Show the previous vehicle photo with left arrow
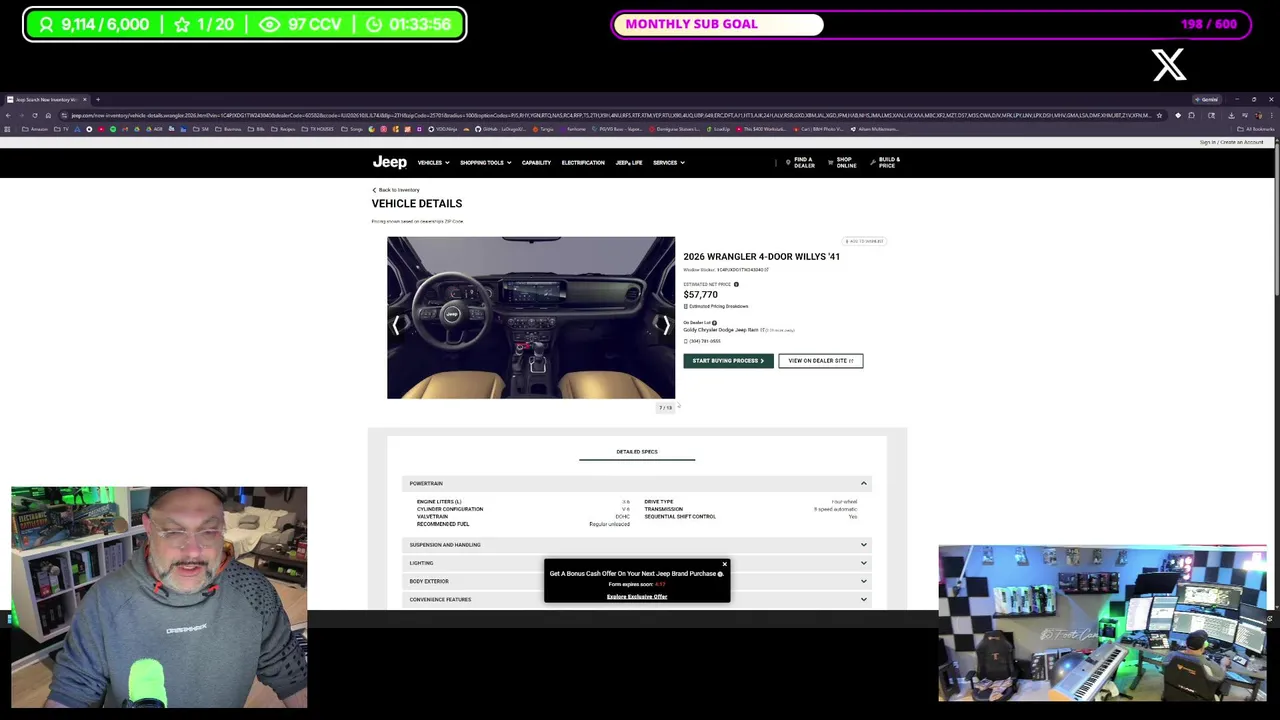This screenshot has width=1280, height=720. [396, 325]
